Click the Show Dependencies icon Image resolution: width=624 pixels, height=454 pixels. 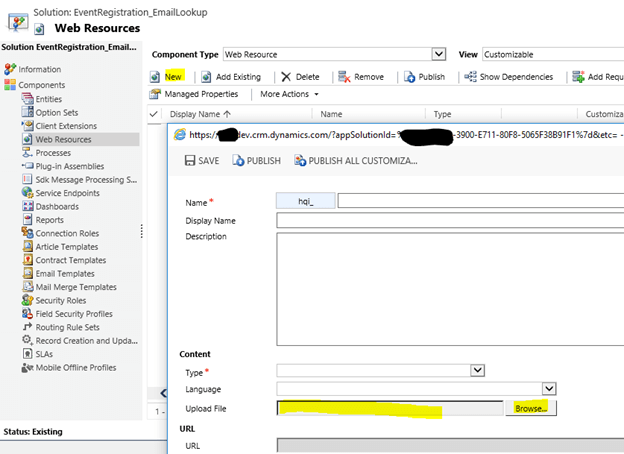point(470,76)
